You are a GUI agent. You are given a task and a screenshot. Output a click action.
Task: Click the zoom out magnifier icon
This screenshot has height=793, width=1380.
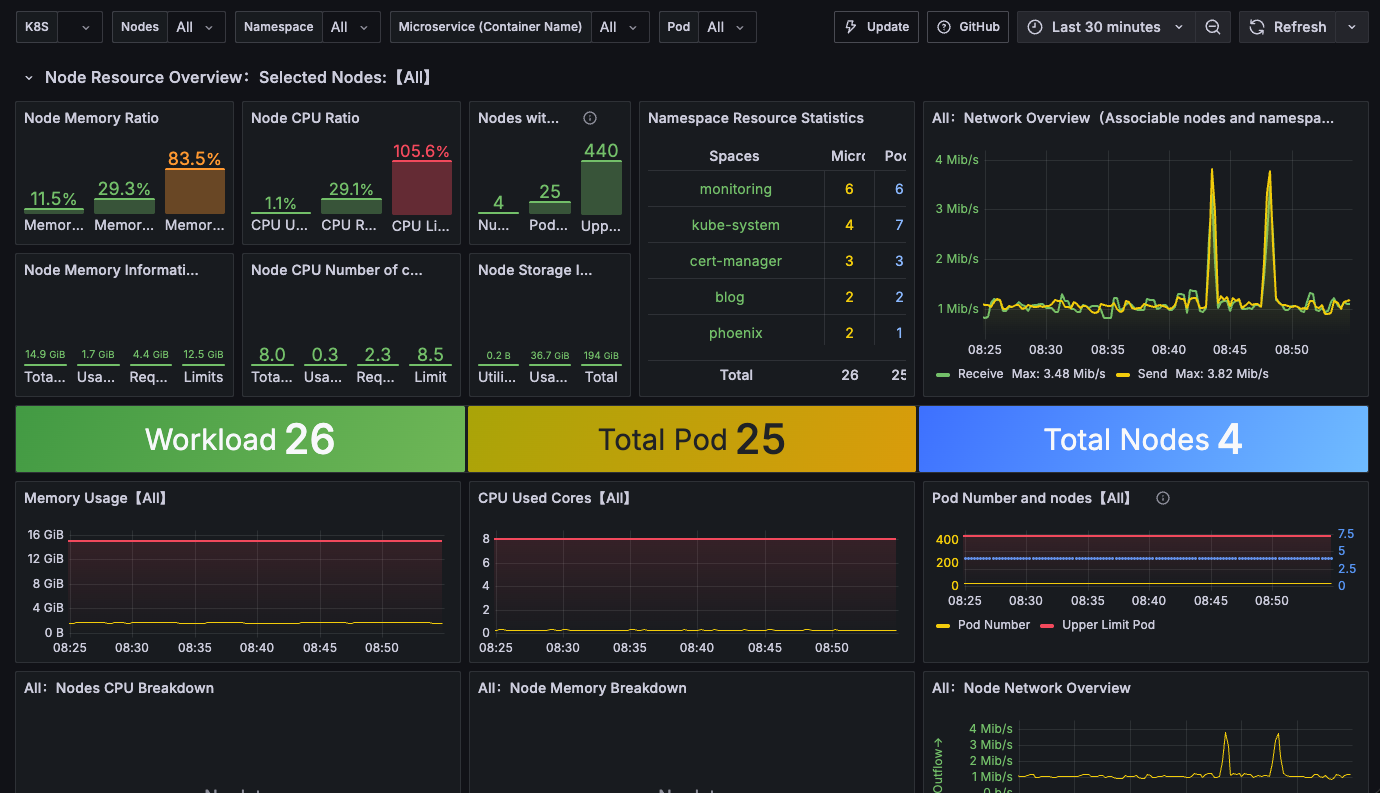tap(1213, 27)
